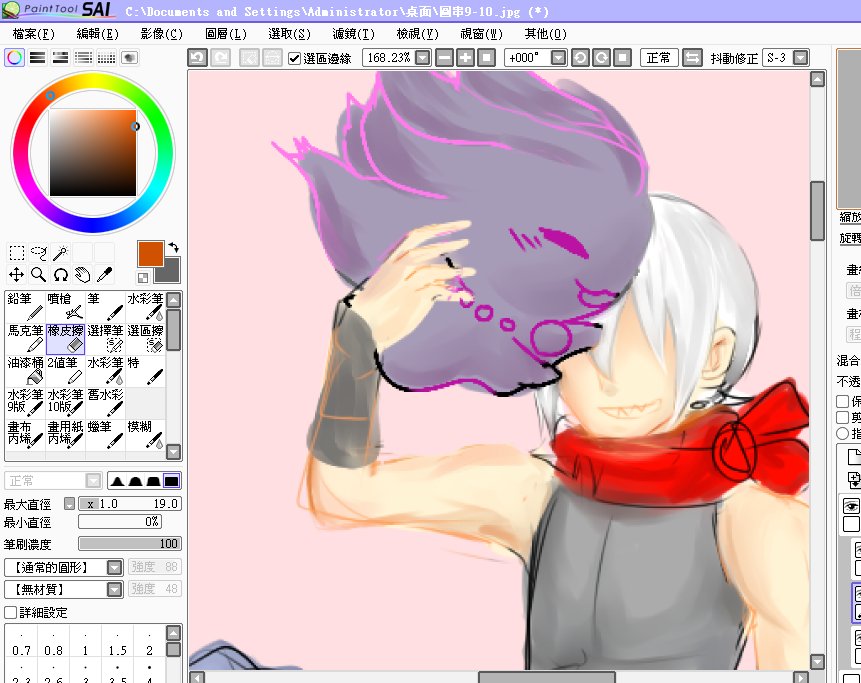Toggle visibility eye of the top layer

coord(852,506)
